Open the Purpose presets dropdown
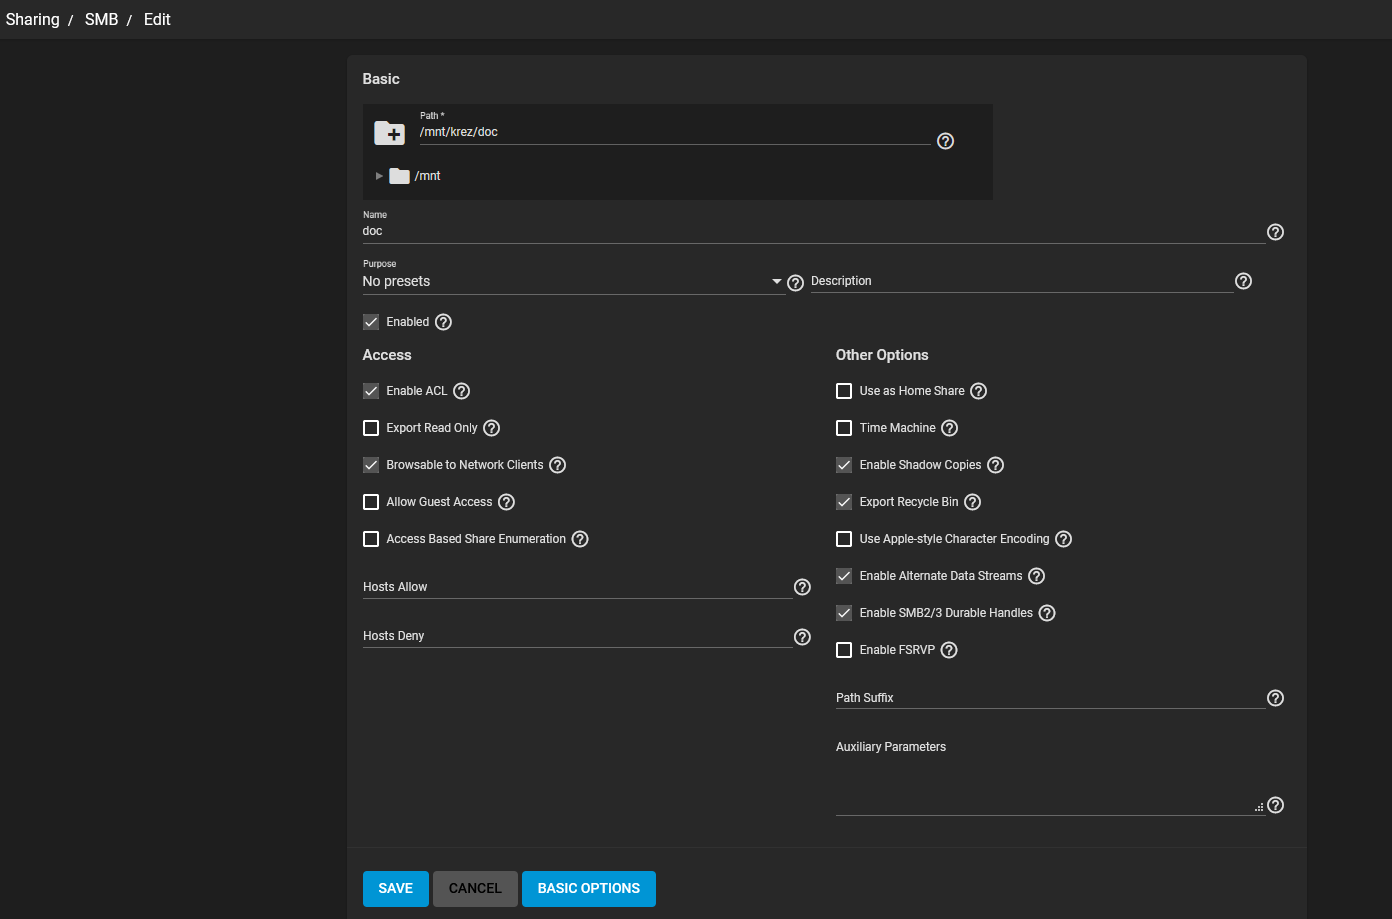The image size is (1392, 919). point(572,282)
